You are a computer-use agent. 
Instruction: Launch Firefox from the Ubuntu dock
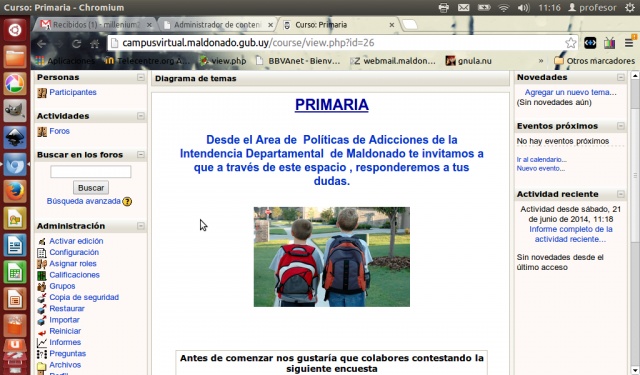[15, 191]
